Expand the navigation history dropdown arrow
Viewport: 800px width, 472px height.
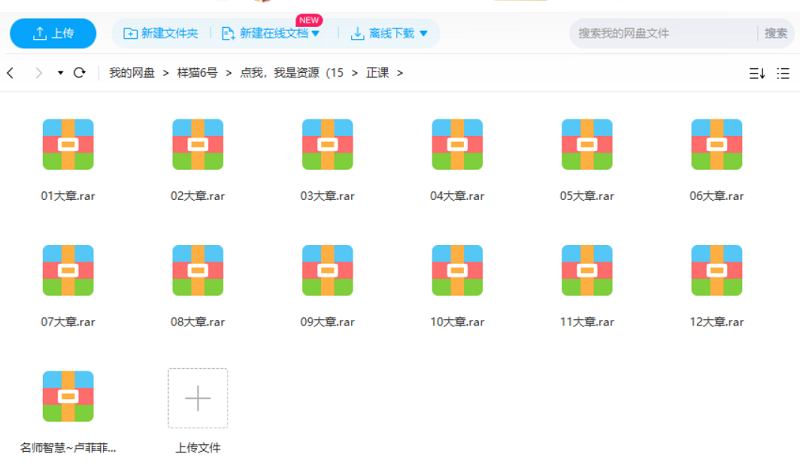(x=60, y=73)
